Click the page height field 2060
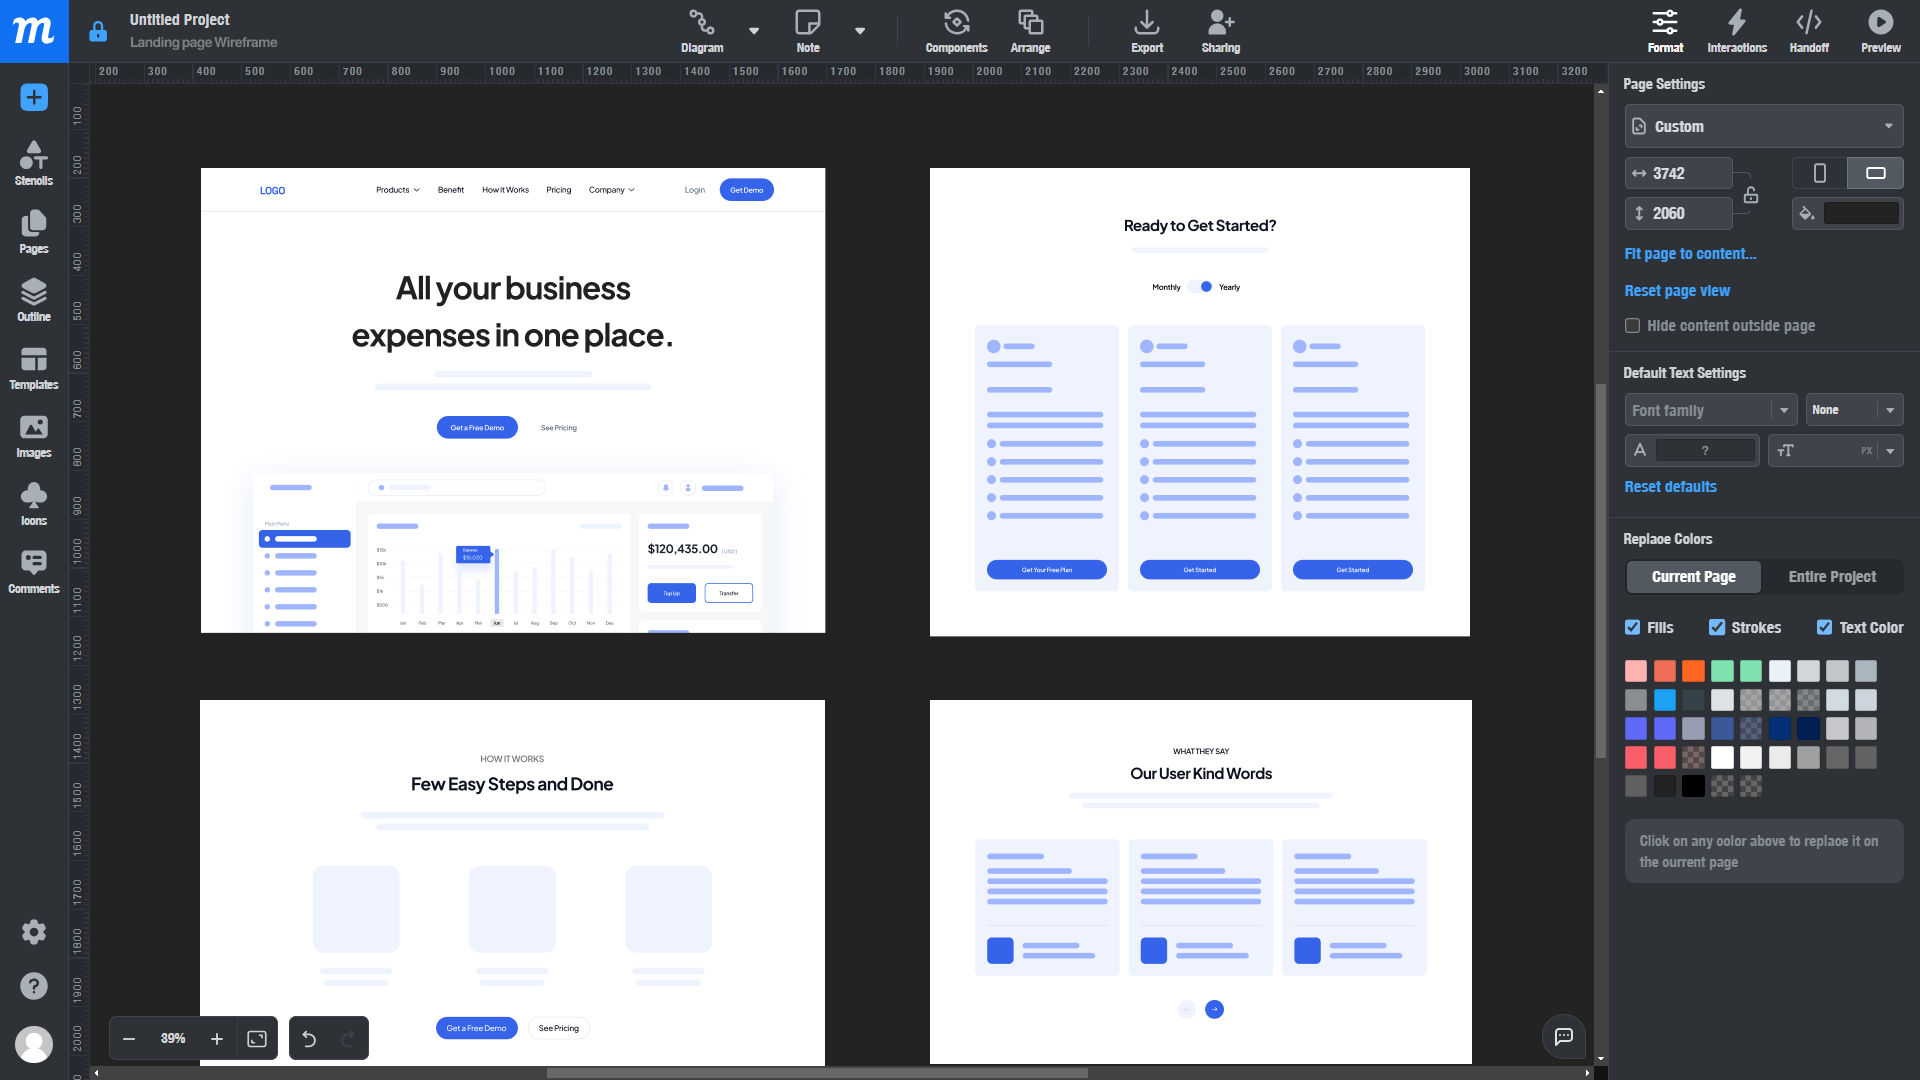Viewport: 1920px width, 1080px height. (1678, 213)
